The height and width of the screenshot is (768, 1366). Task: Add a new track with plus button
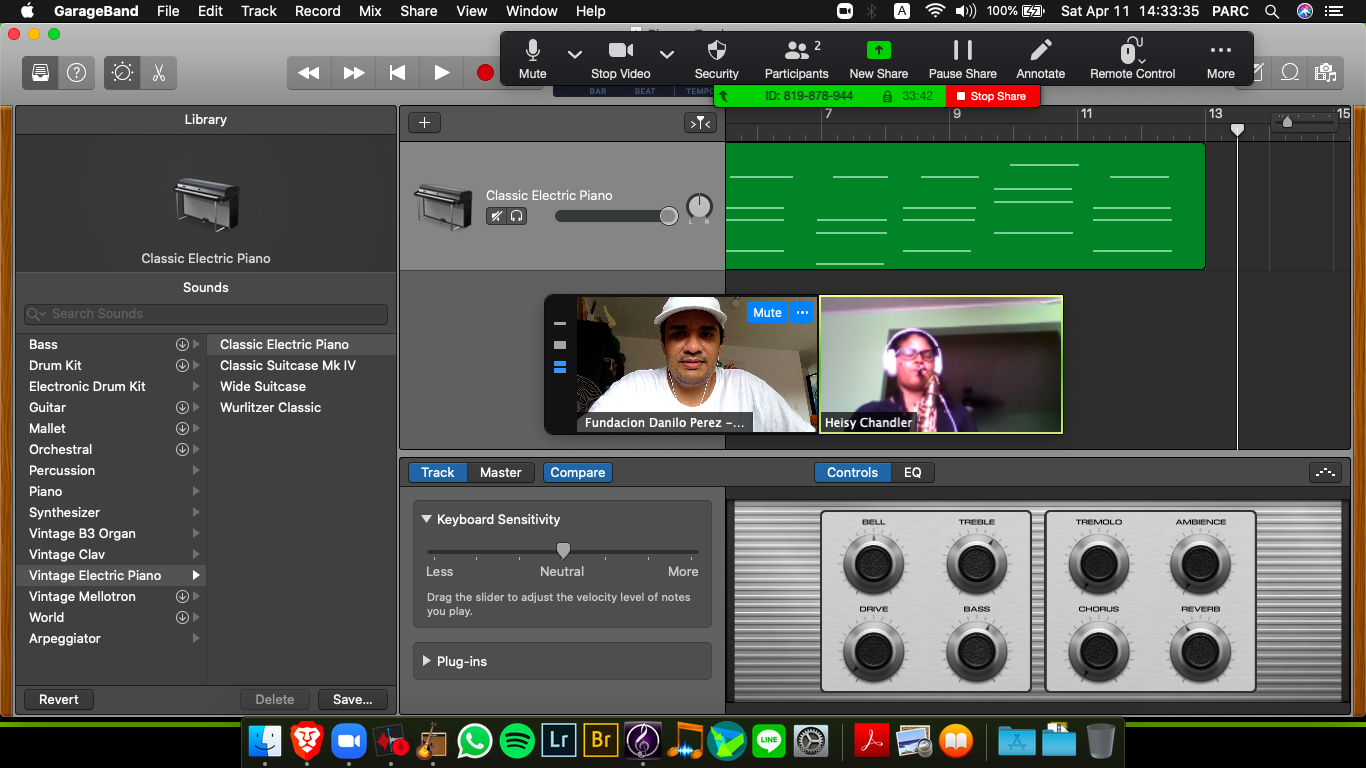tap(424, 123)
